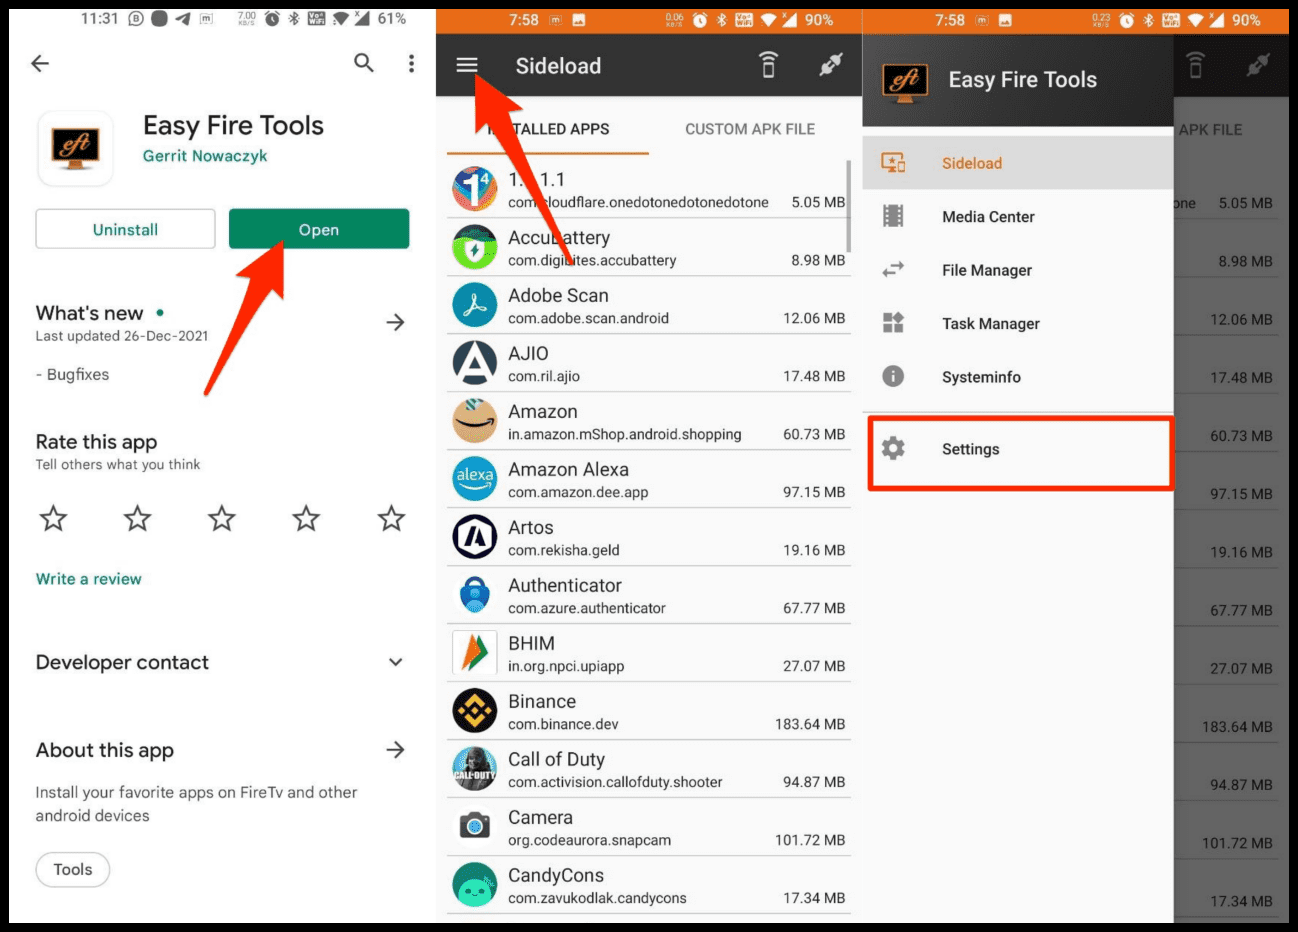Tap the Tools category chip
Image resolution: width=1298 pixels, height=932 pixels.
[73, 869]
